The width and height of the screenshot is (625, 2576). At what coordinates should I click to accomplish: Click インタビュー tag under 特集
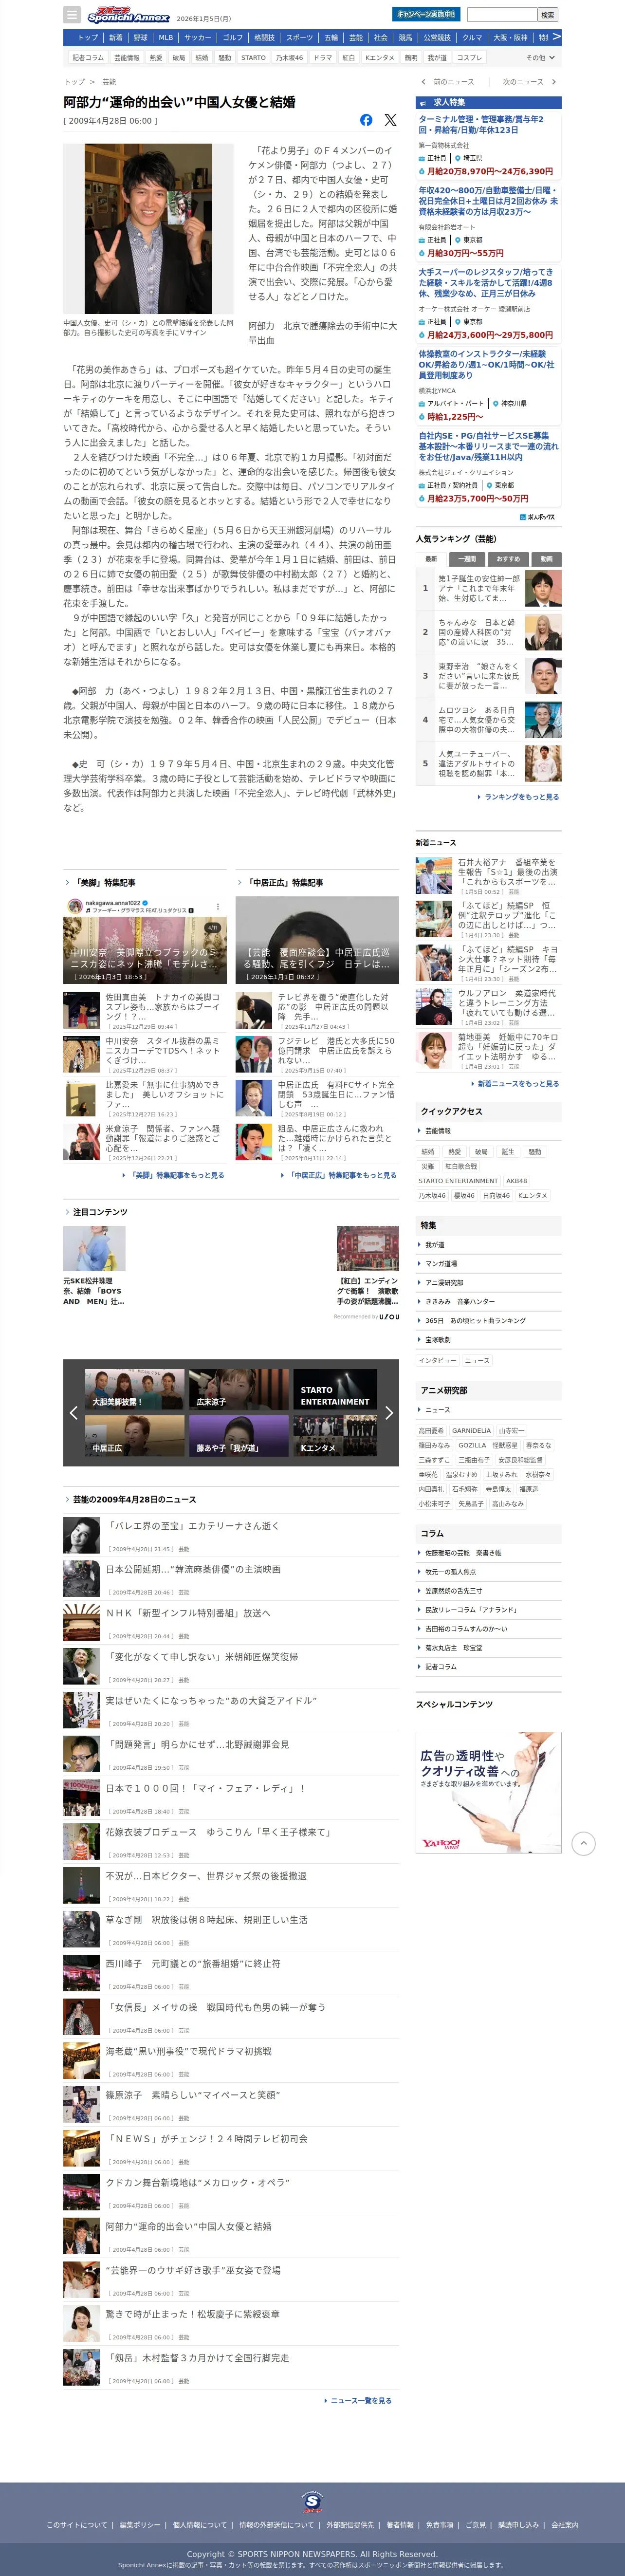point(437,1361)
